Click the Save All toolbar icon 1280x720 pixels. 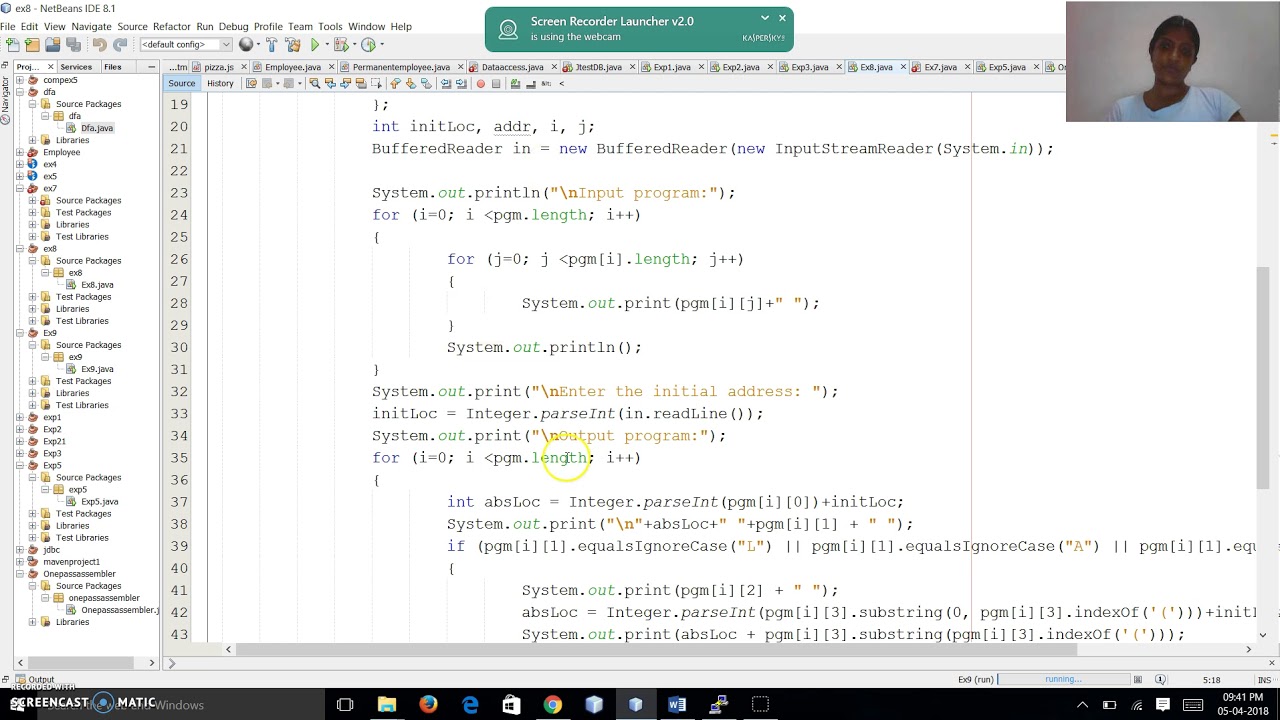tap(72, 45)
